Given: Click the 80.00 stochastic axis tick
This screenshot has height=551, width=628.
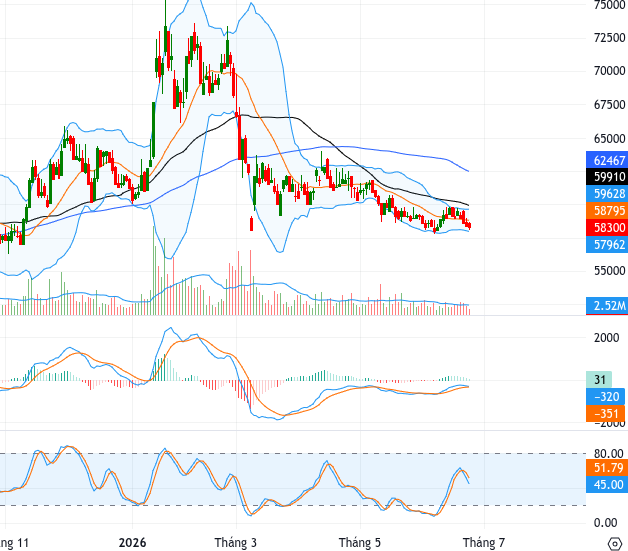Looking at the screenshot, I should pyautogui.click(x=608, y=453).
